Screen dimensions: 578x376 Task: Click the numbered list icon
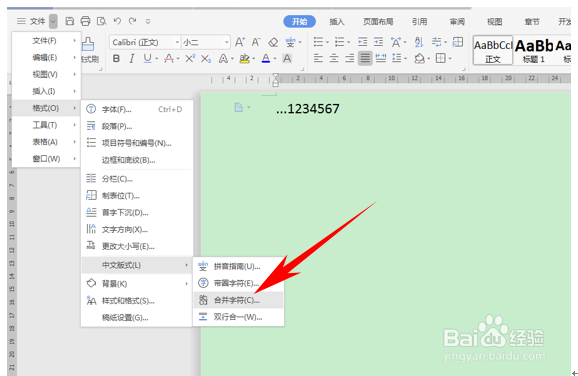click(x=340, y=42)
